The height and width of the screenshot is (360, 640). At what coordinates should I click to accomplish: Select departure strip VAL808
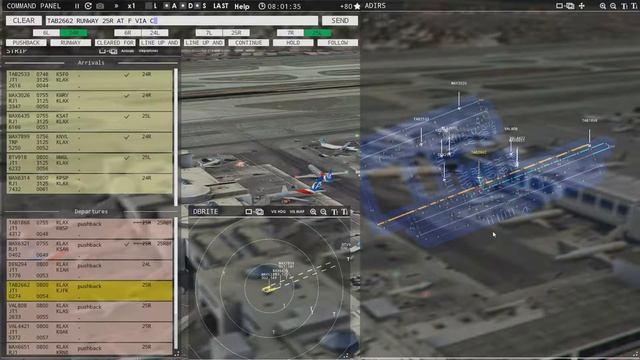(89, 311)
